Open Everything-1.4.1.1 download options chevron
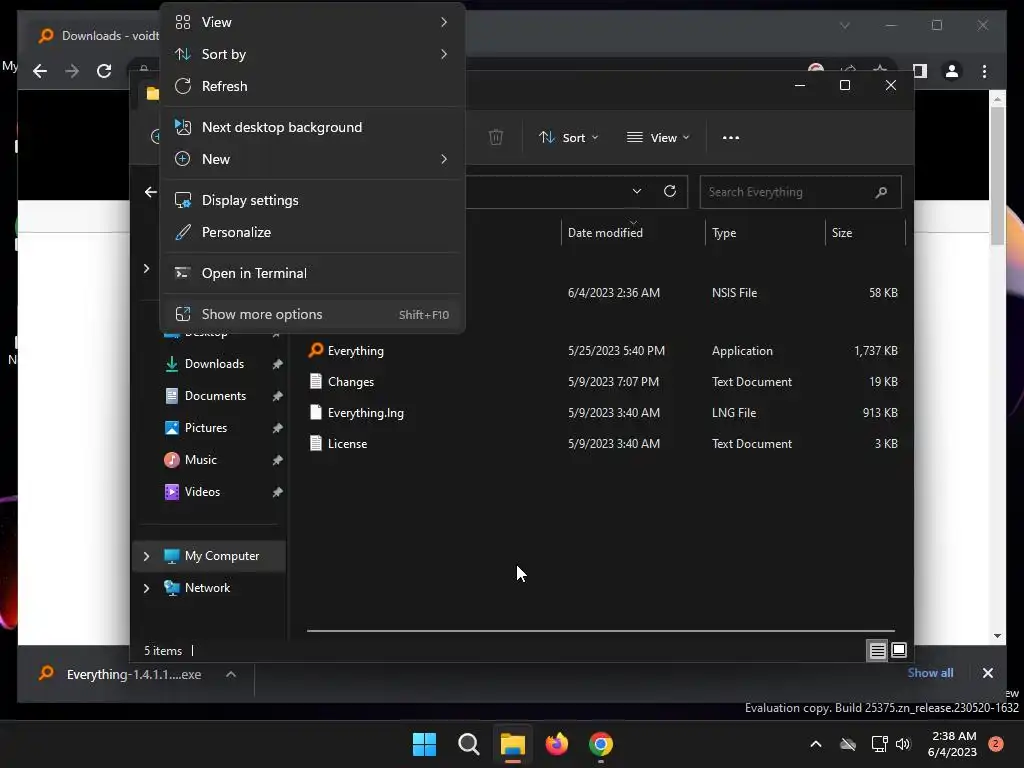The height and width of the screenshot is (768, 1024). point(231,675)
